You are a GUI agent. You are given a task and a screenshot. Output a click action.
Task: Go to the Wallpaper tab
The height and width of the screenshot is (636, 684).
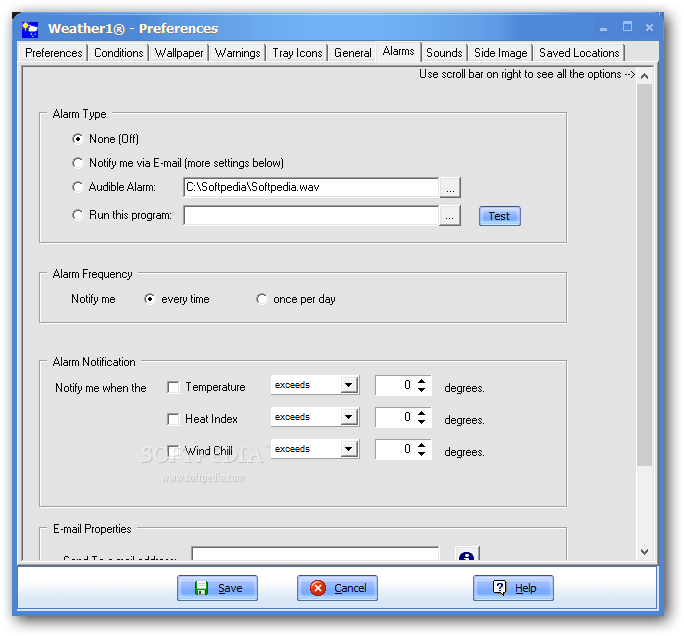point(179,53)
